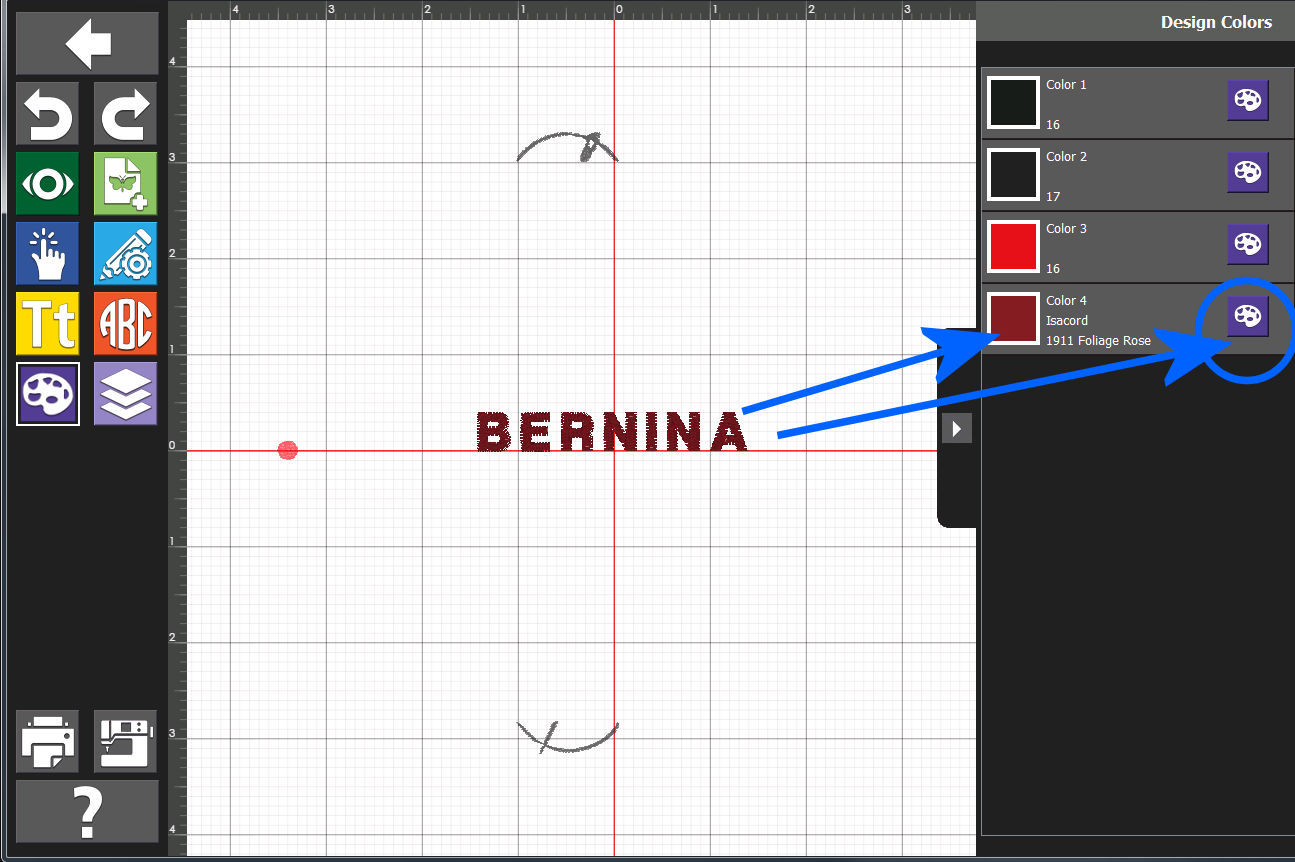Click the '1911 Foliage Rose' thread name
1295x862 pixels.
point(1098,341)
